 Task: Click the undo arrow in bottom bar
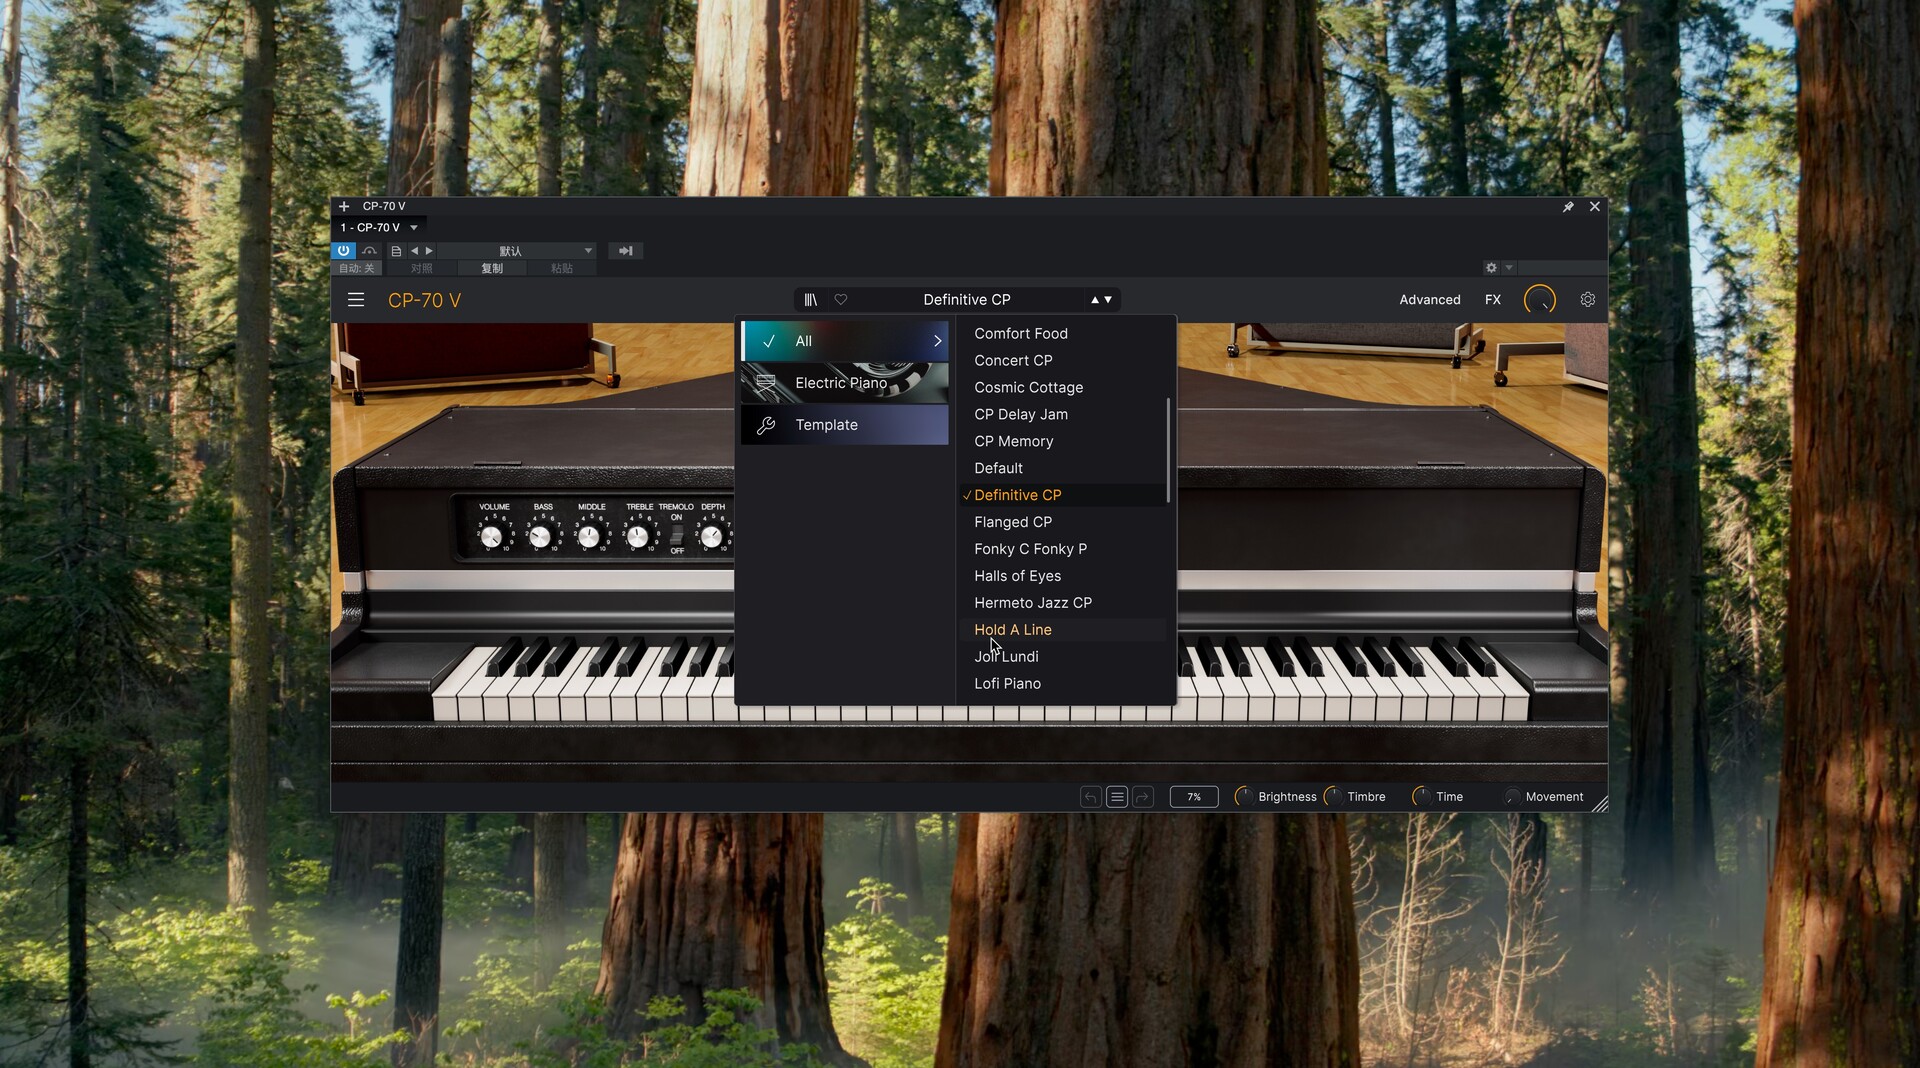1091,797
